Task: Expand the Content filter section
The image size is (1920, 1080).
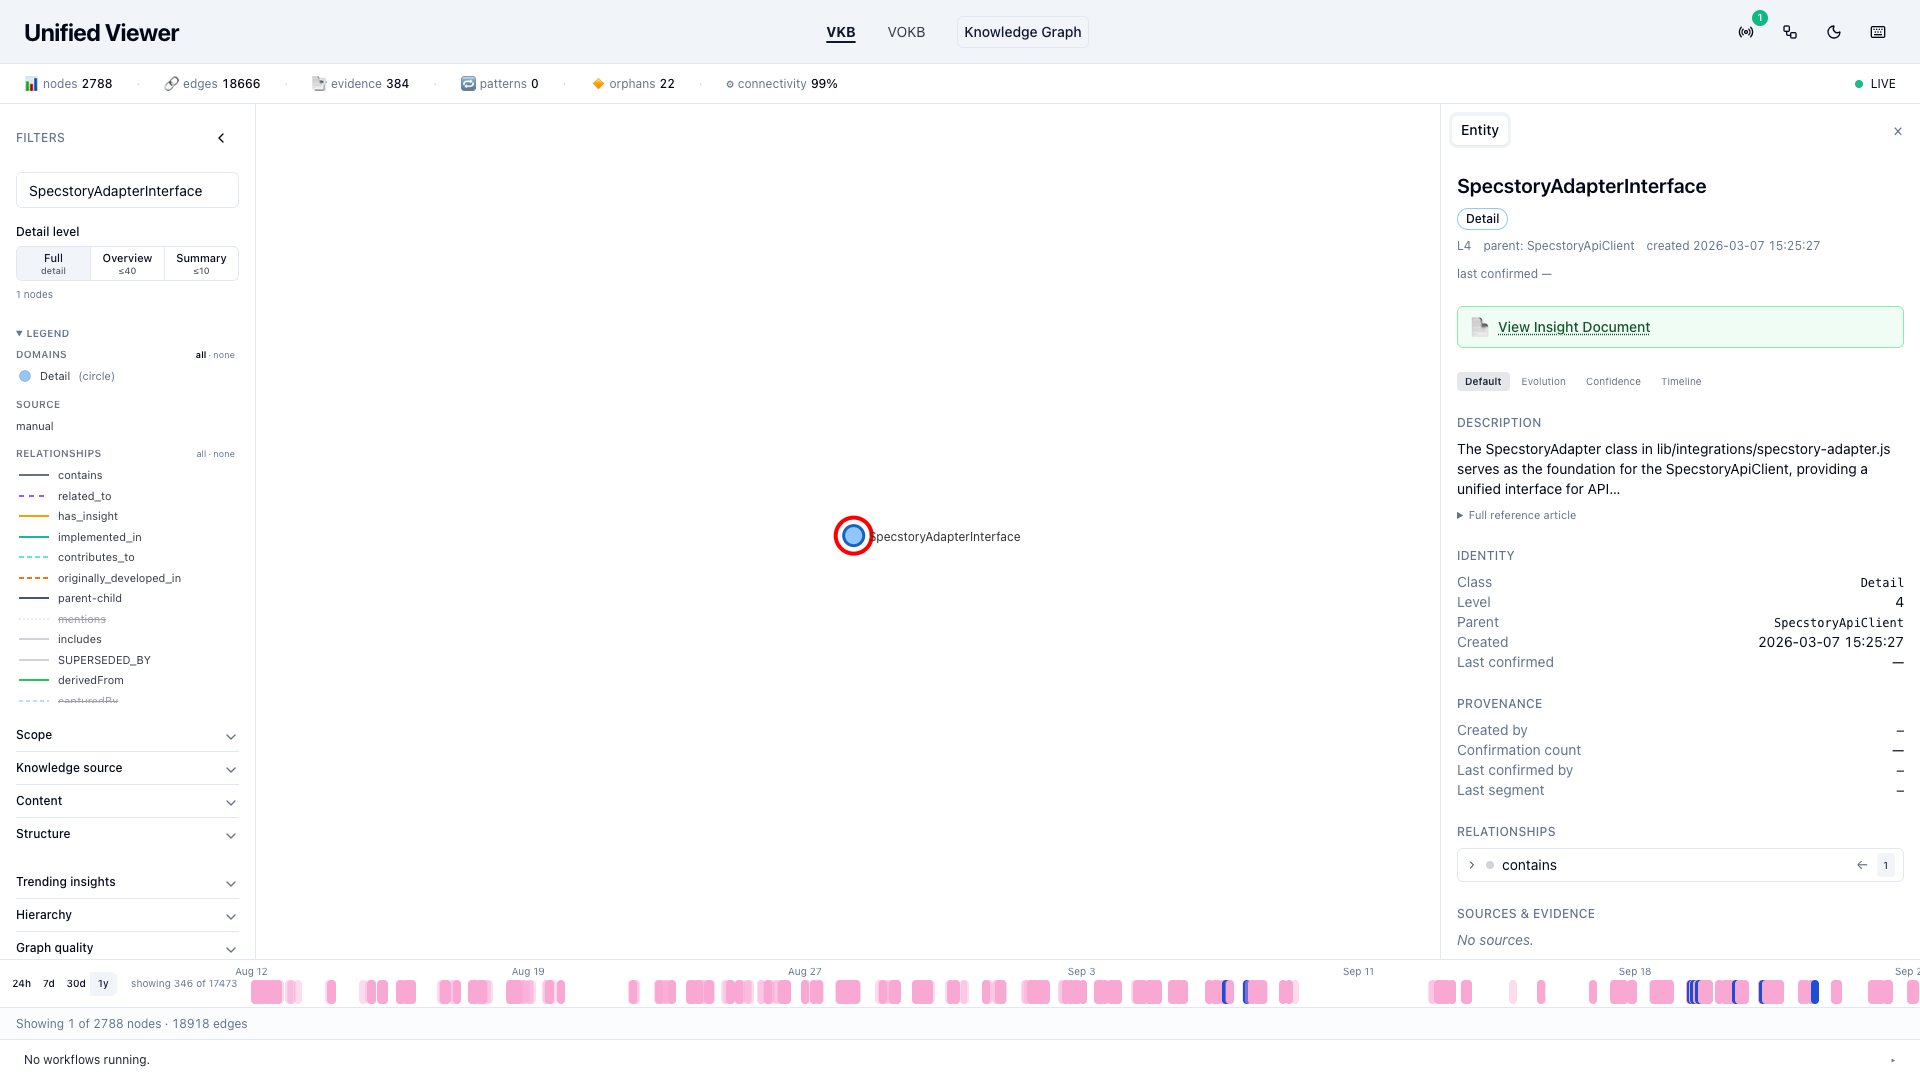Action: coord(127,801)
